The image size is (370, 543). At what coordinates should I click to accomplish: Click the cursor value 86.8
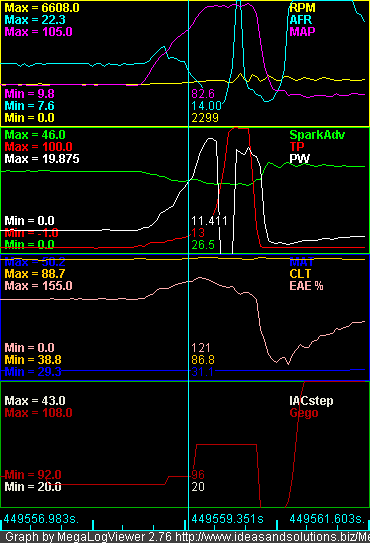pyautogui.click(x=203, y=360)
